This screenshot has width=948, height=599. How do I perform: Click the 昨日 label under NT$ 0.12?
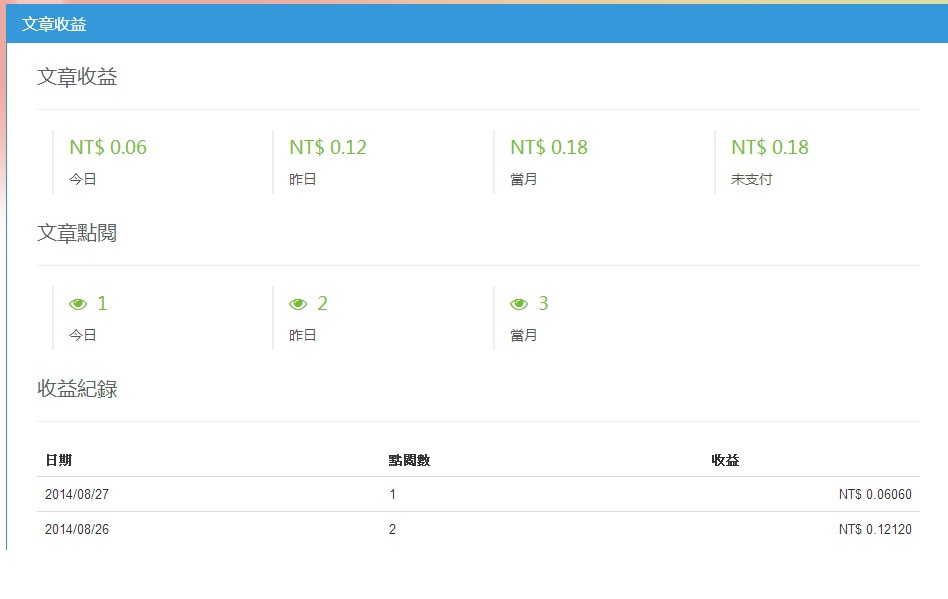click(x=303, y=180)
